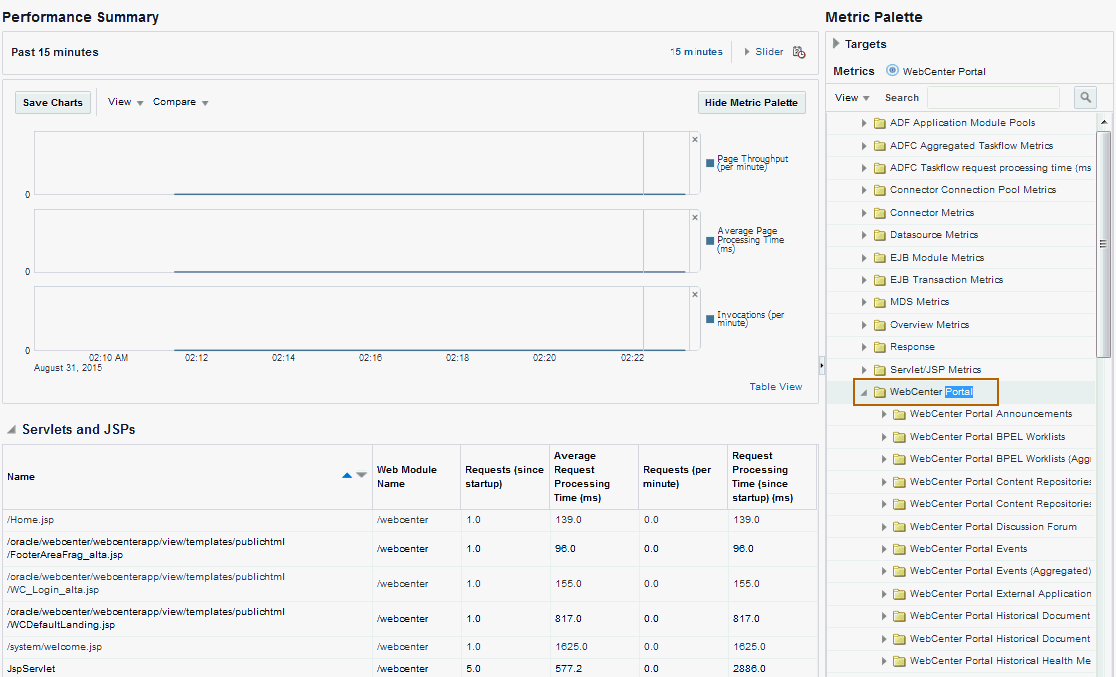Screen dimensions: 1116x677
Task: Expand the MDS Metrics folder
Action: pyautogui.click(x=865, y=302)
